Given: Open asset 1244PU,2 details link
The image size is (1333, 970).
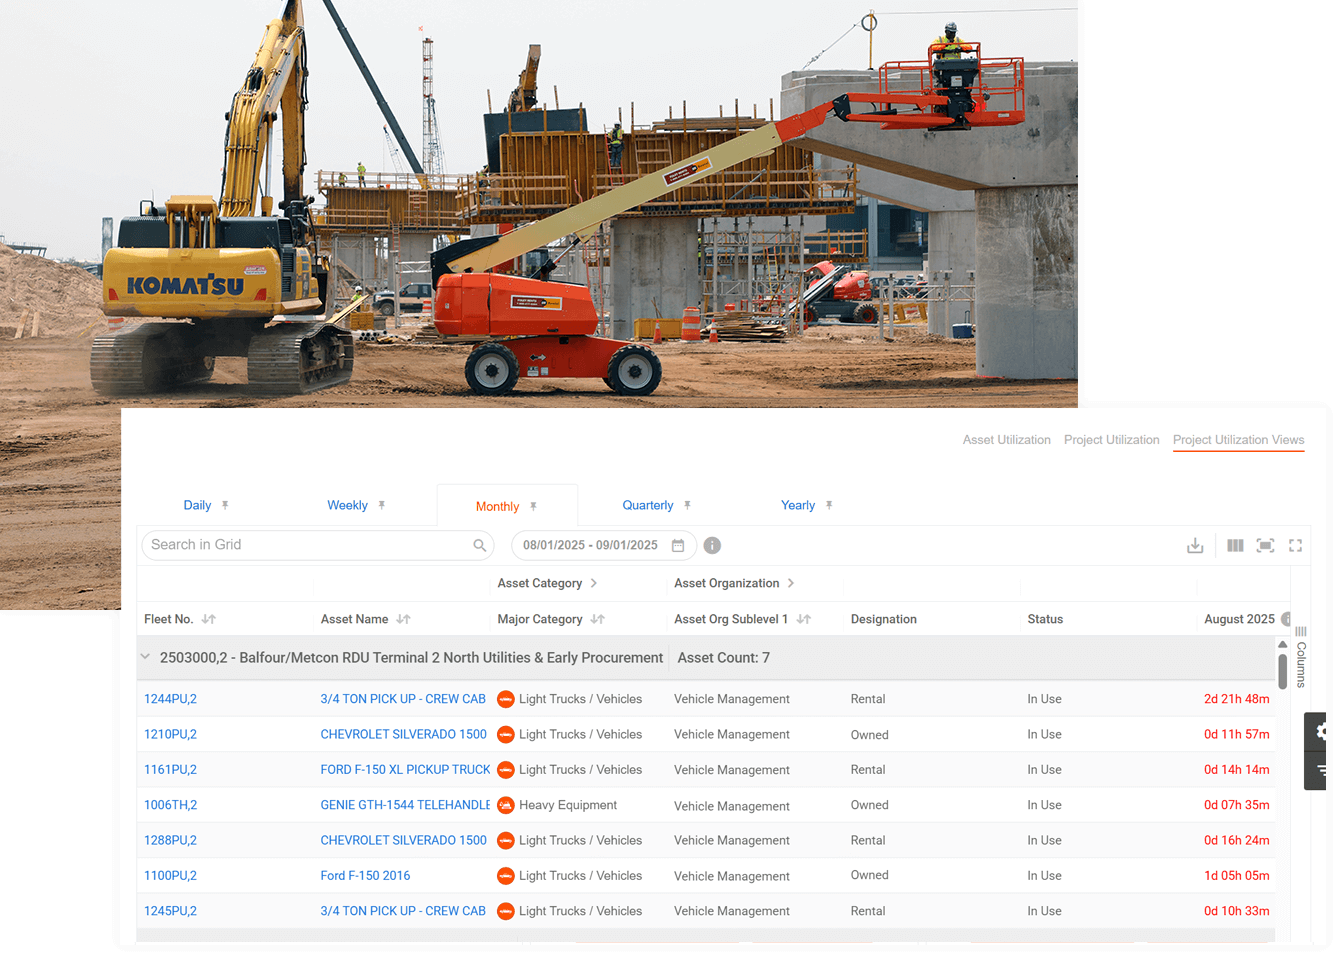Looking at the screenshot, I should click(170, 698).
